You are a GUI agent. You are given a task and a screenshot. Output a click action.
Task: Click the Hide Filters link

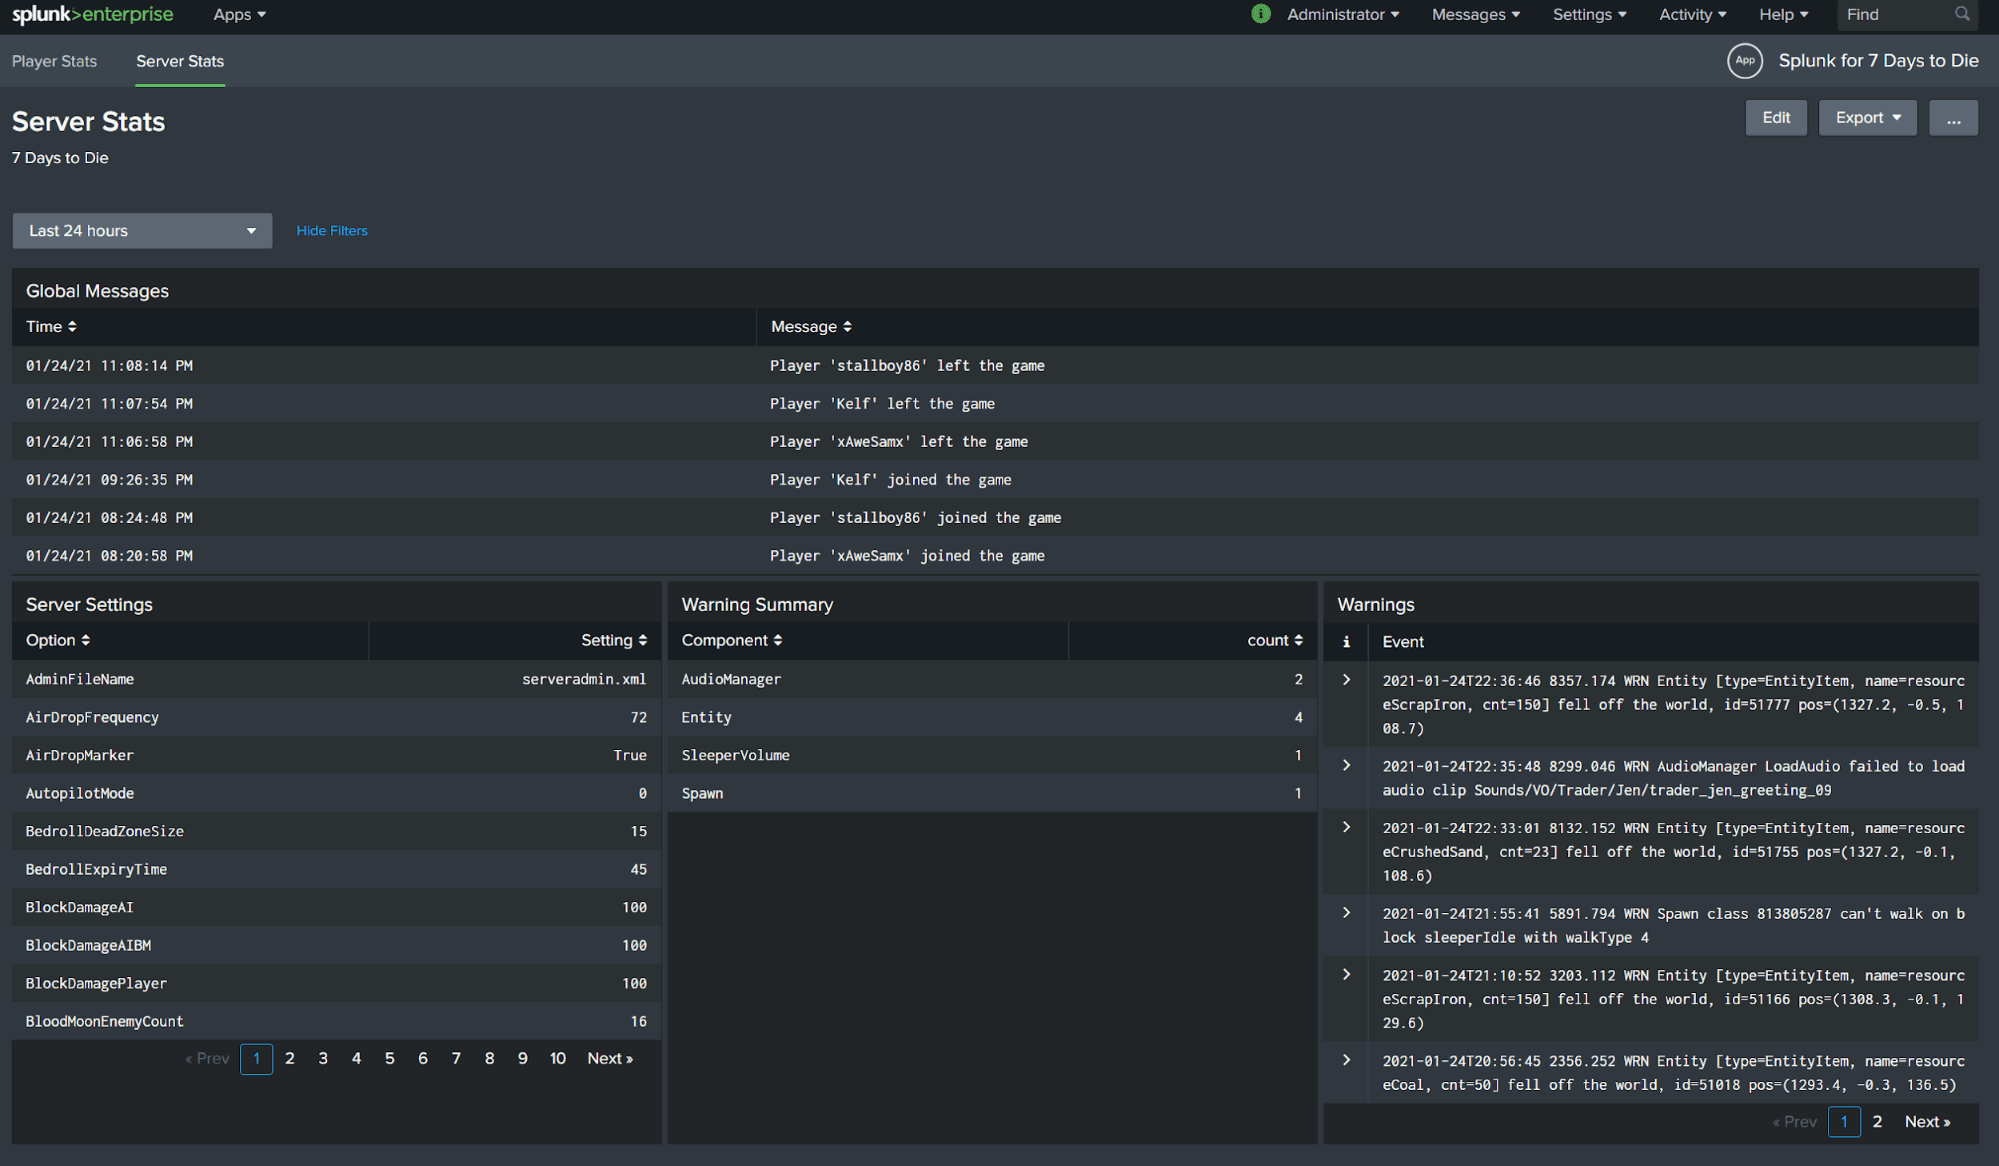pyautogui.click(x=332, y=231)
